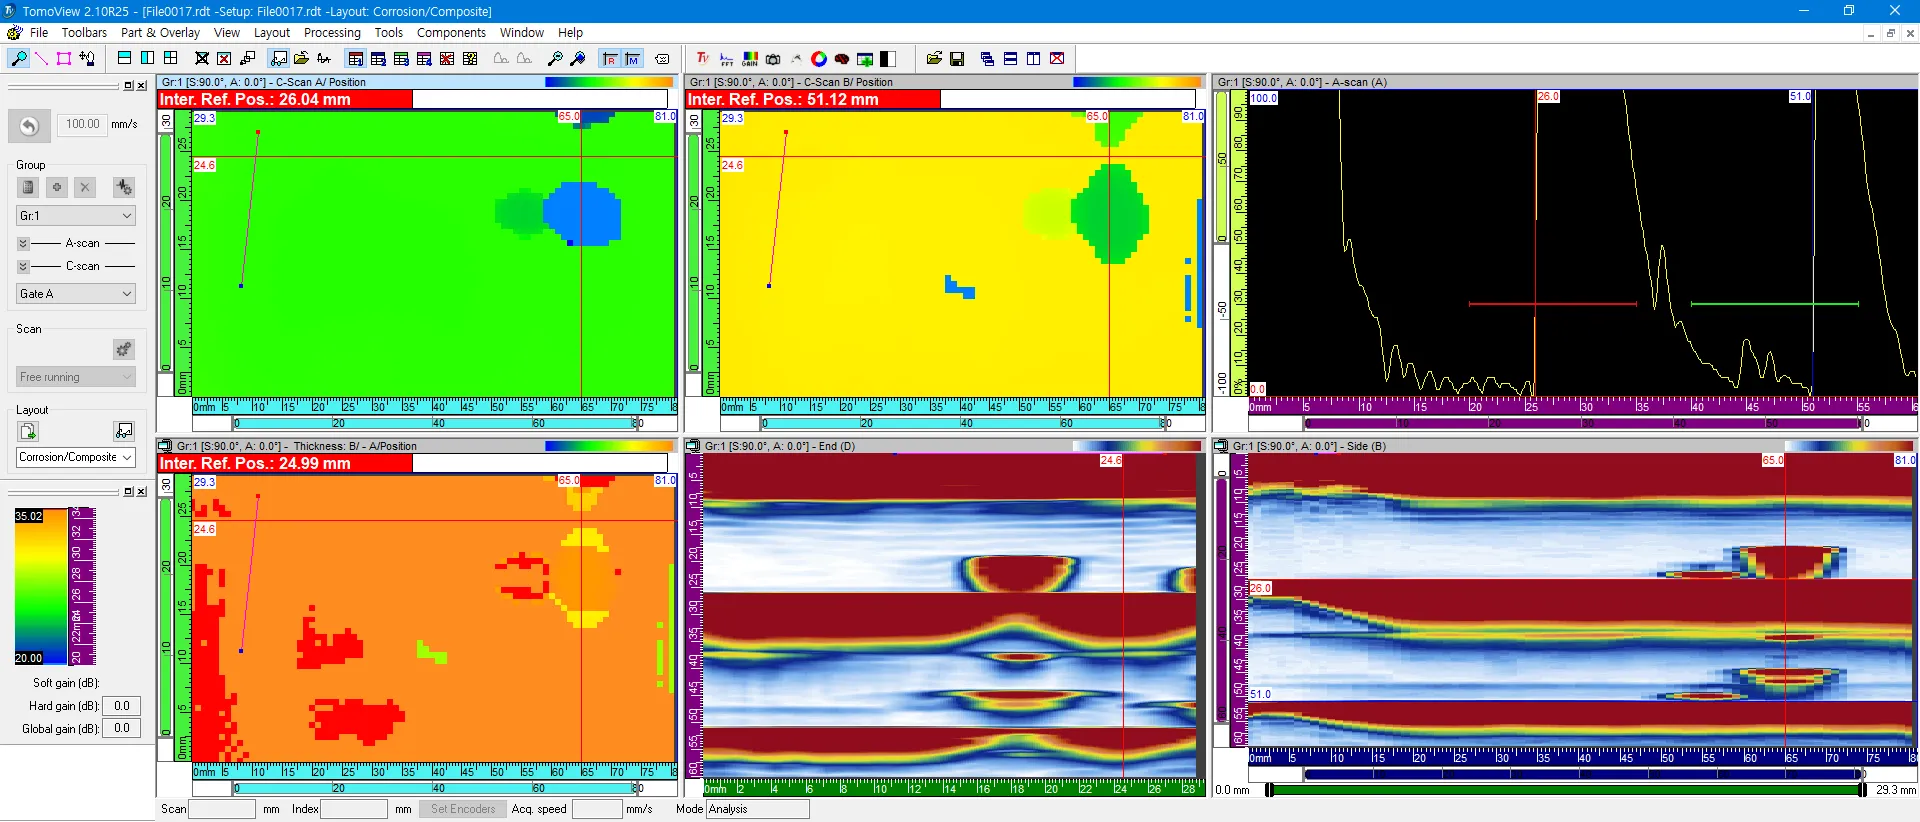The image size is (1920, 822).
Task: Toggle the reference cursor R button
Action: (609, 59)
